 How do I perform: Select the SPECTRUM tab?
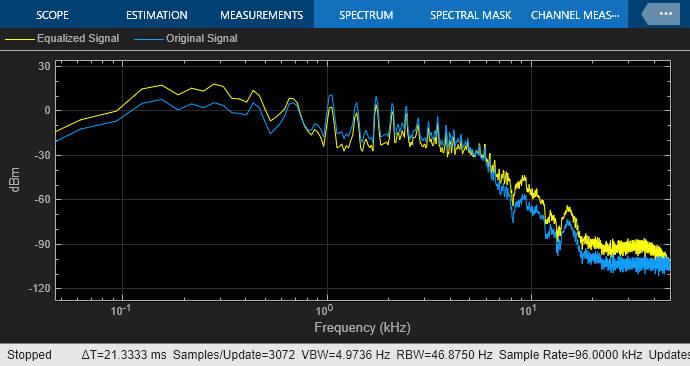coord(366,15)
